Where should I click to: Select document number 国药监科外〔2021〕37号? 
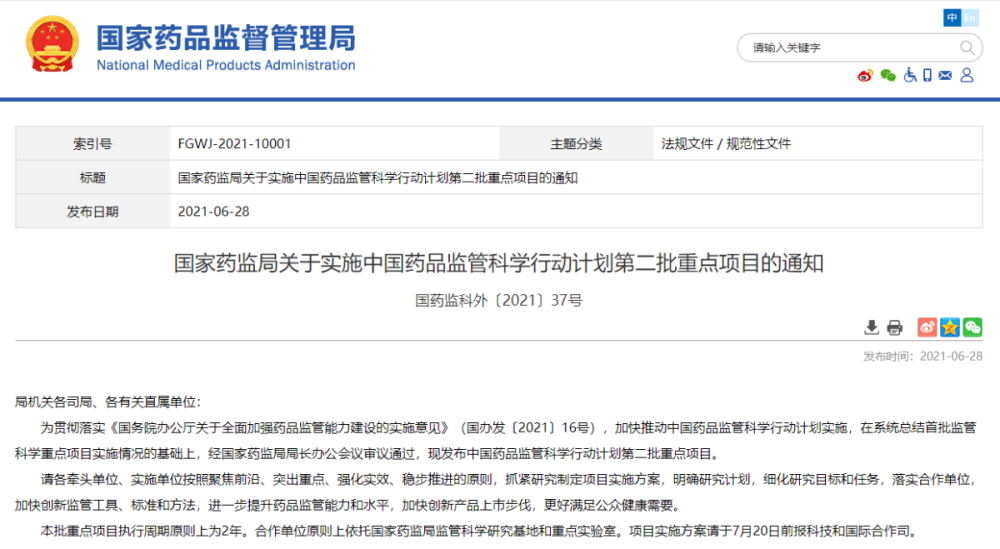499,300
